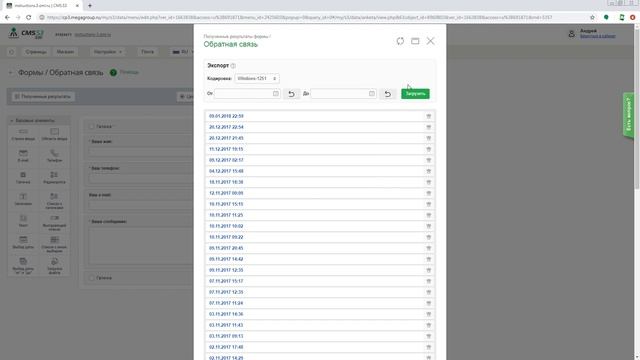The image size is (640, 360).
Task: Open a new Chrome tab
Action: point(90,6)
